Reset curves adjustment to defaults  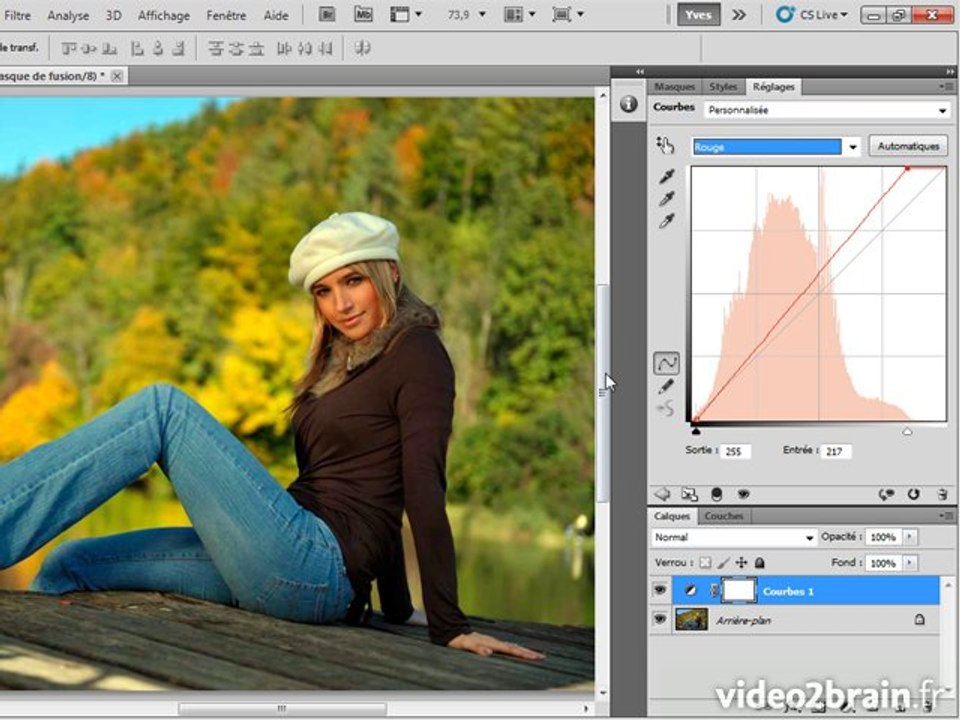pos(913,494)
